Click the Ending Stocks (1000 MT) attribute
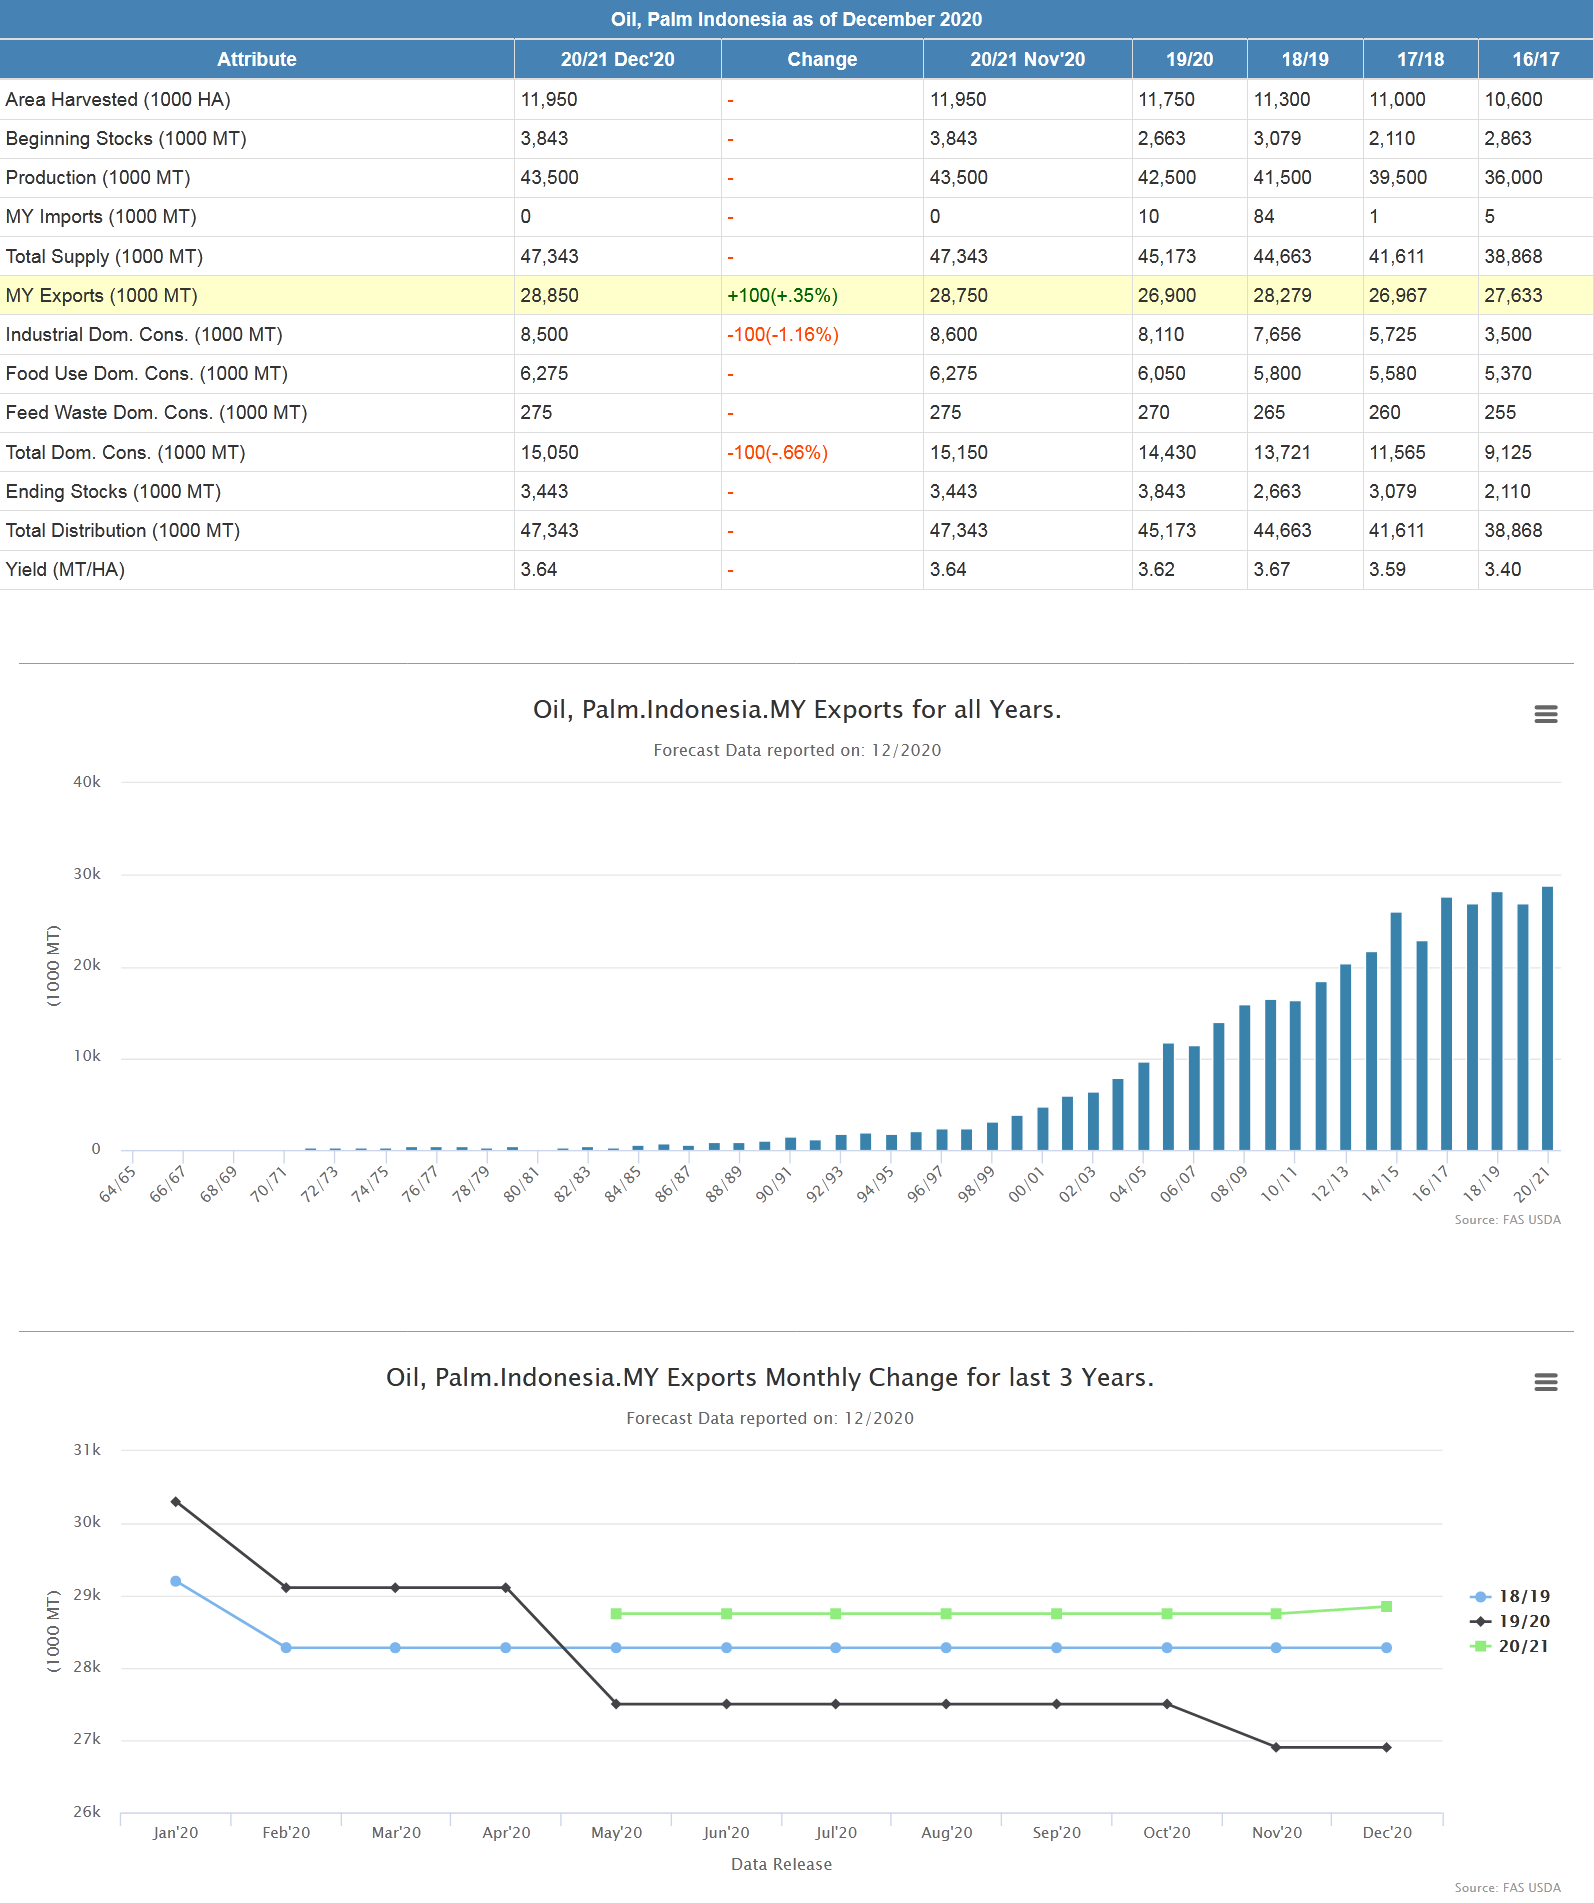Viewport: 1594px width, 1903px height. click(x=113, y=492)
